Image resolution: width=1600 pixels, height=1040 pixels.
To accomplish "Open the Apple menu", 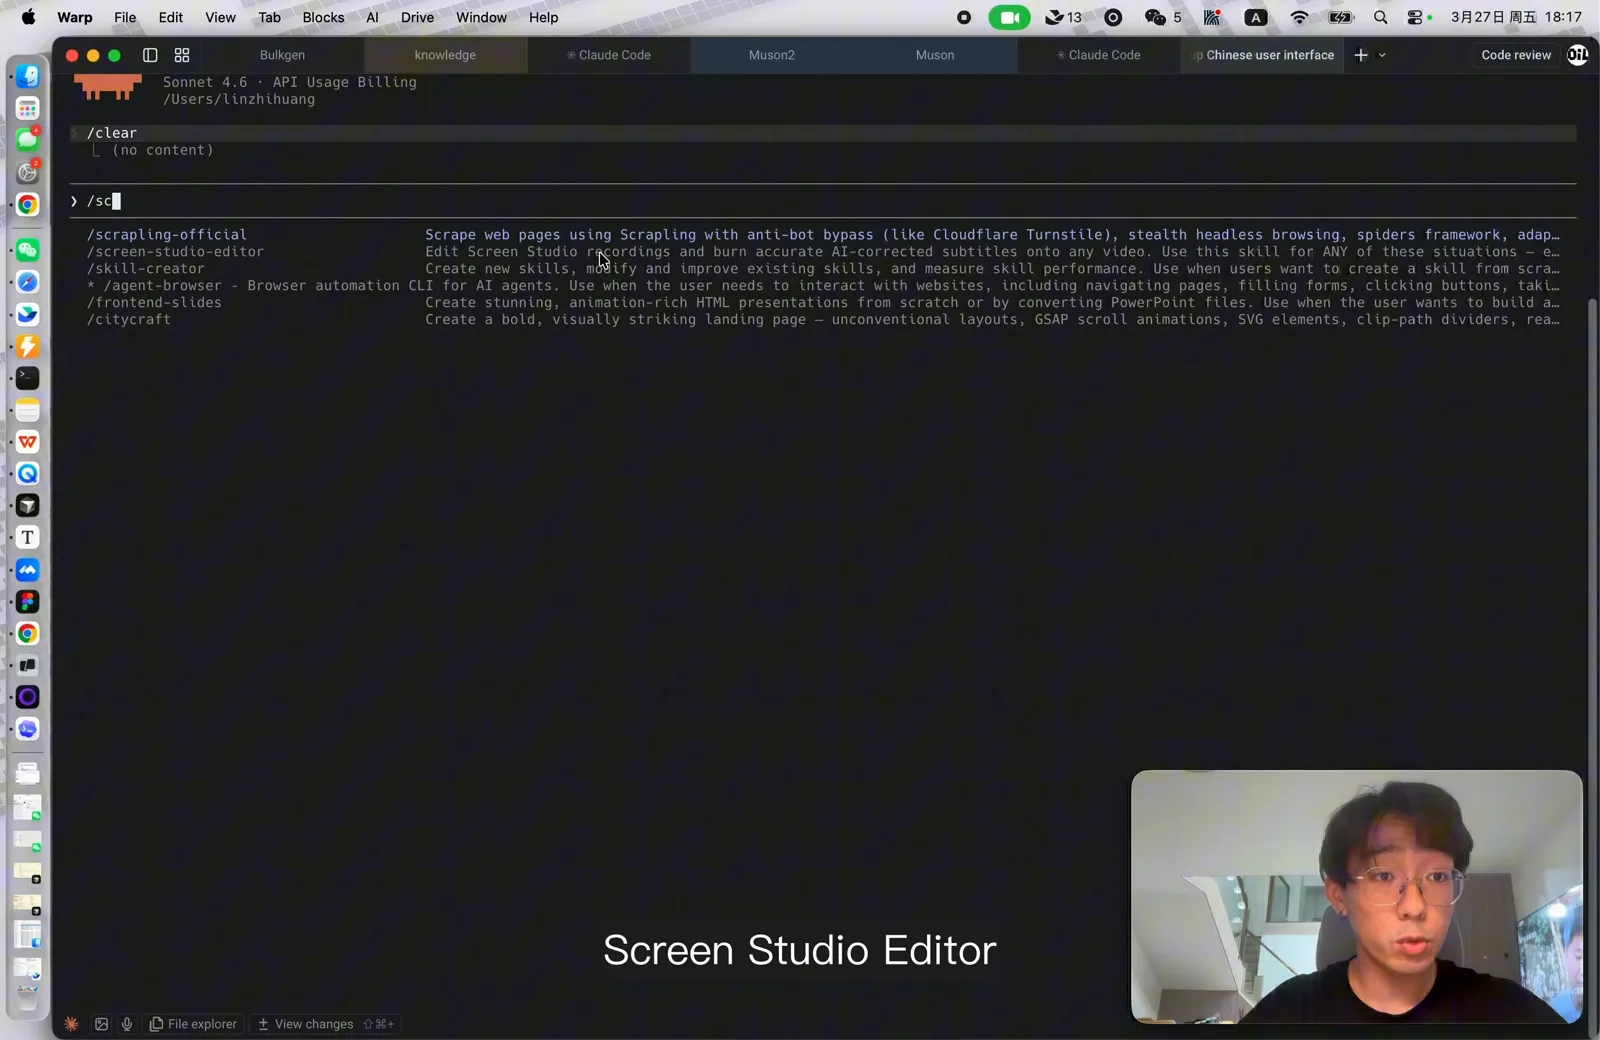I will tap(28, 17).
